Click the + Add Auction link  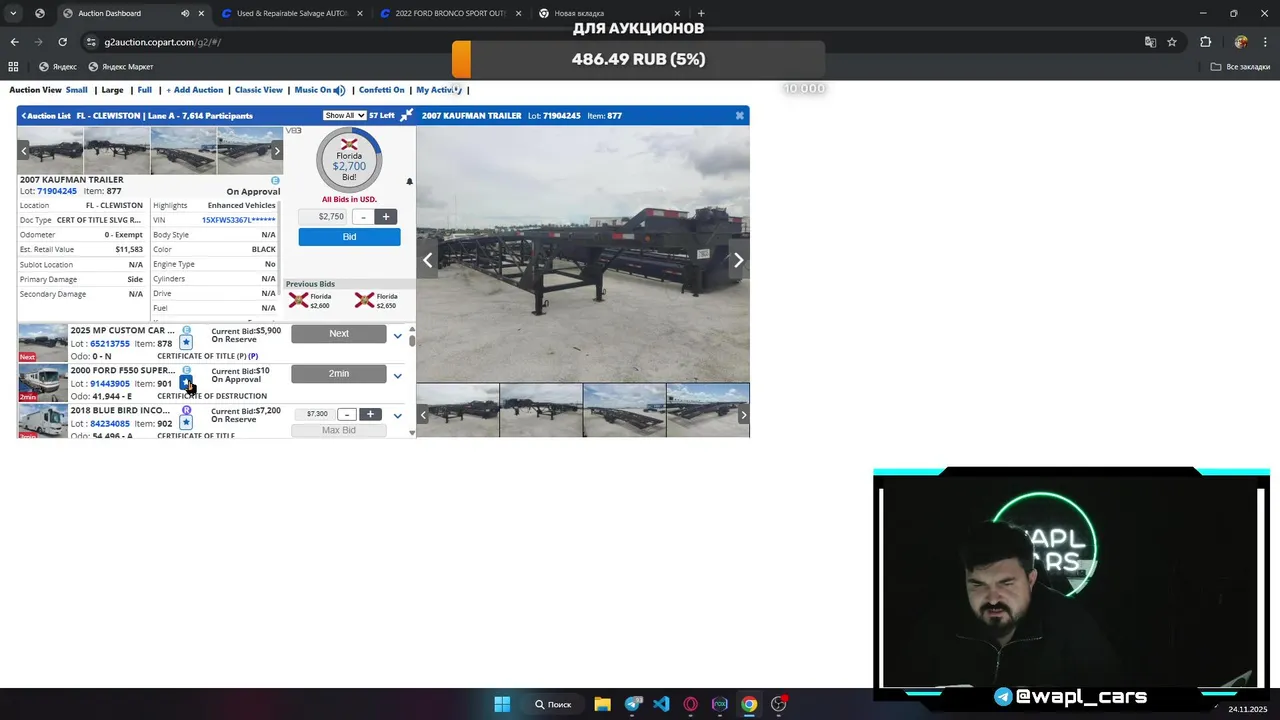coord(195,90)
